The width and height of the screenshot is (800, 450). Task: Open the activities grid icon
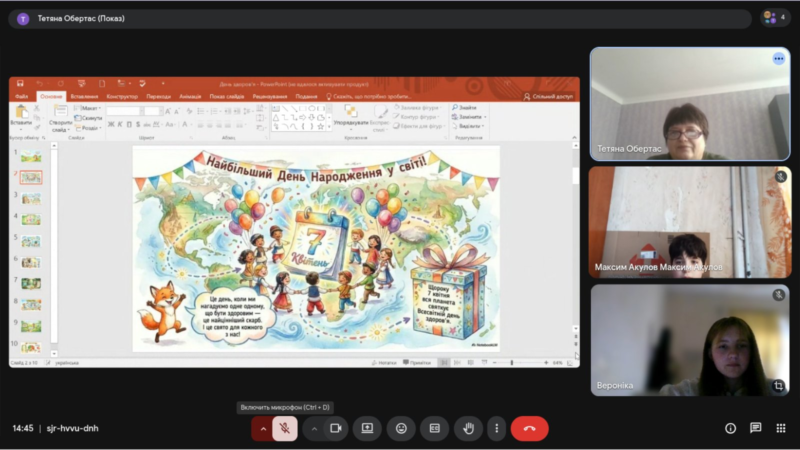[780, 428]
